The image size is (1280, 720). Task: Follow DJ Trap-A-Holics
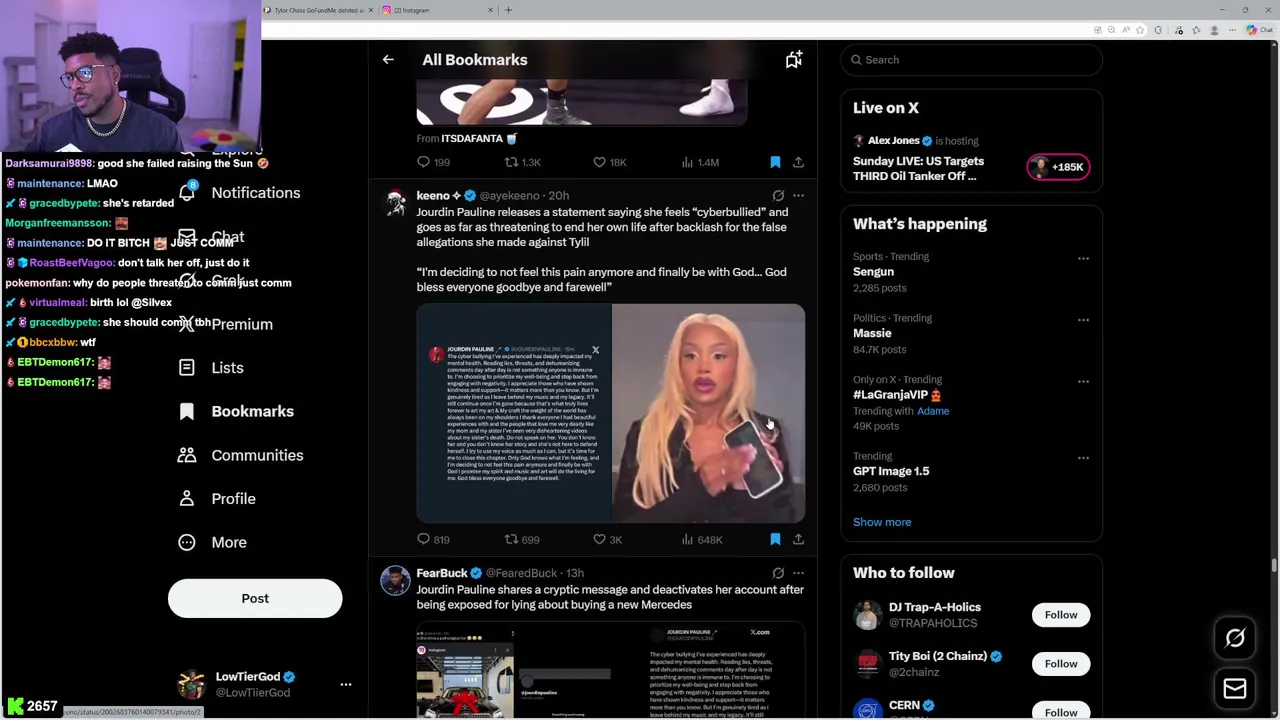click(1061, 615)
